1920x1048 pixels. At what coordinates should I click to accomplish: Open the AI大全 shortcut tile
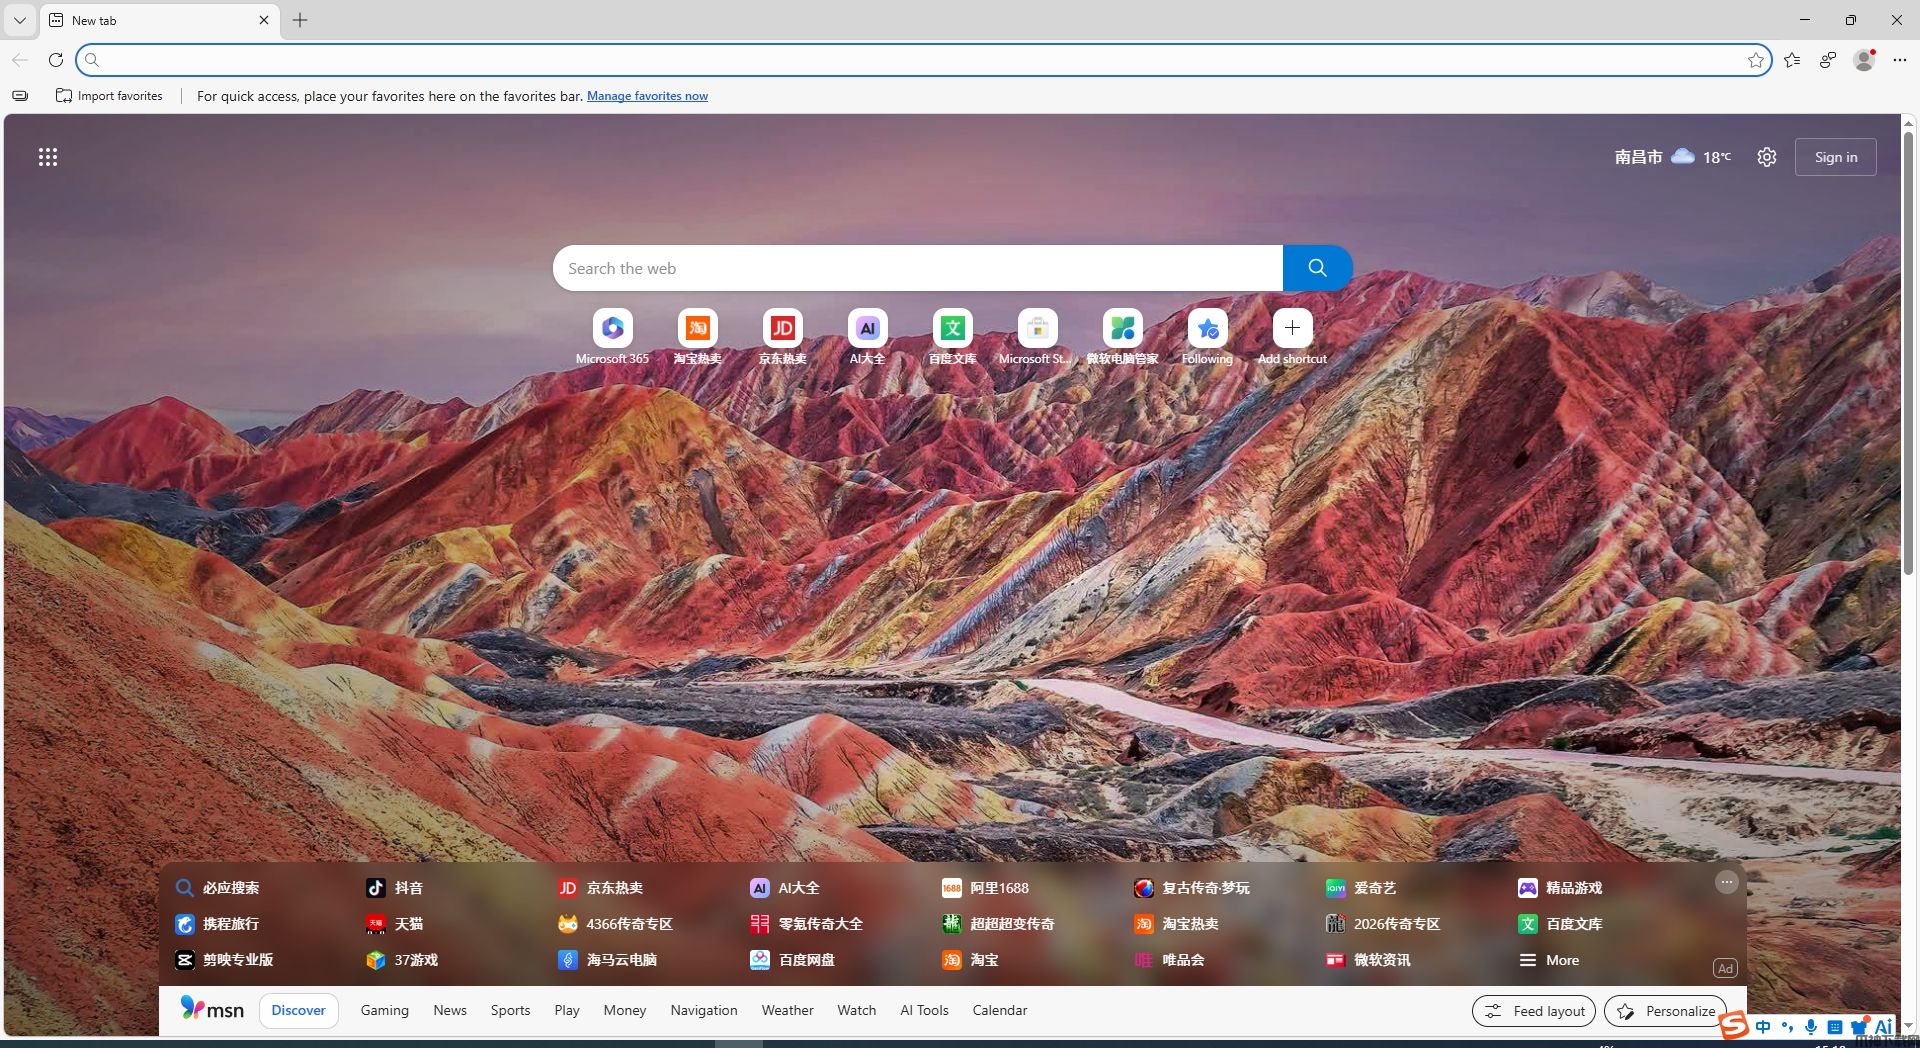[x=867, y=328]
